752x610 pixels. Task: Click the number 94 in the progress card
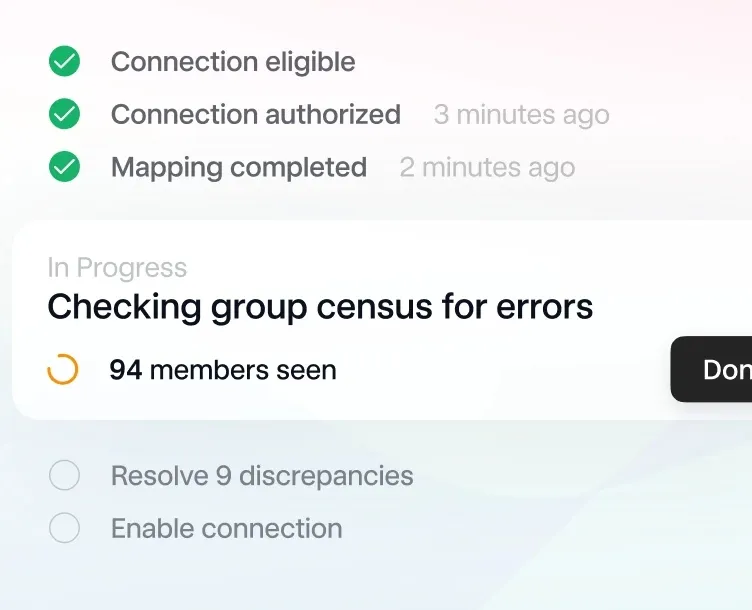125,370
